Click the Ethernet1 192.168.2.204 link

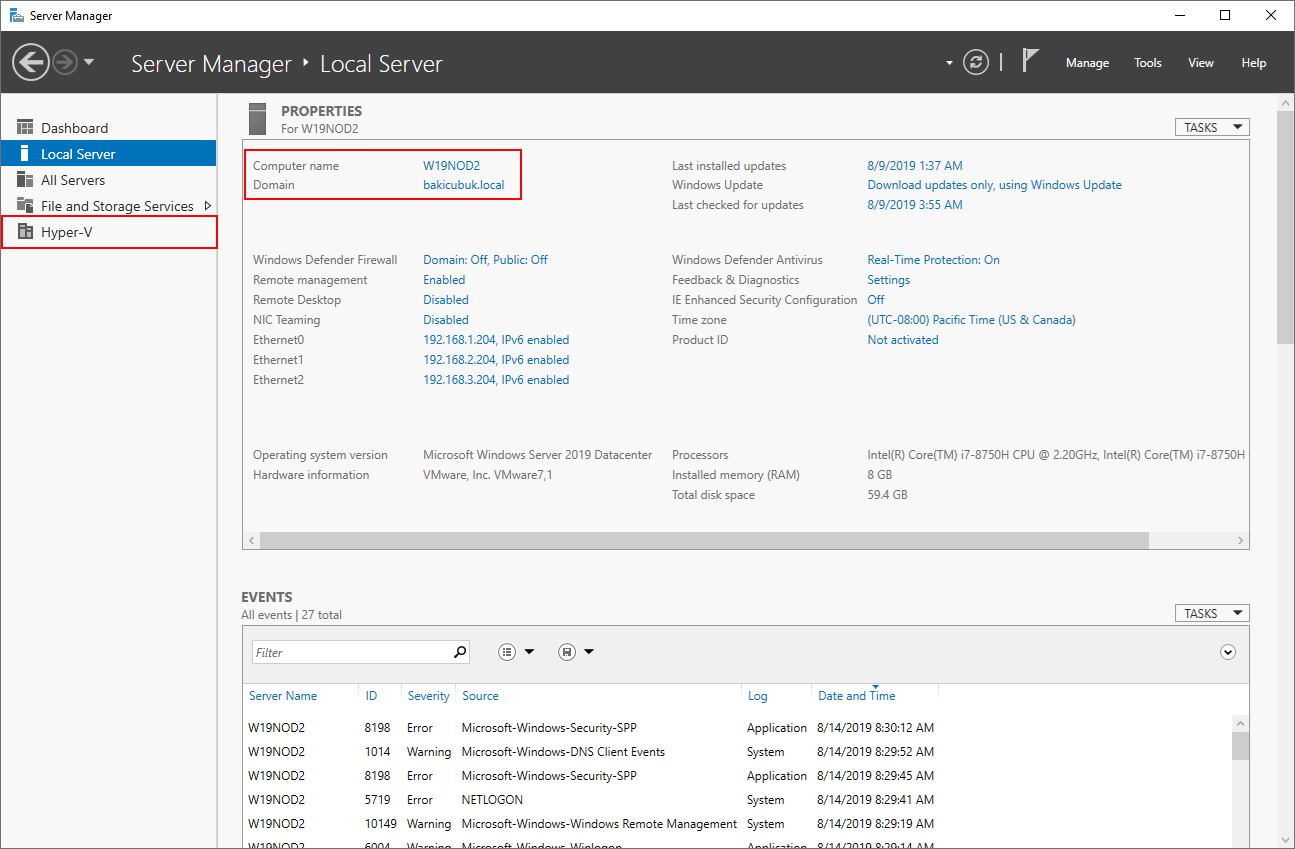(x=496, y=360)
